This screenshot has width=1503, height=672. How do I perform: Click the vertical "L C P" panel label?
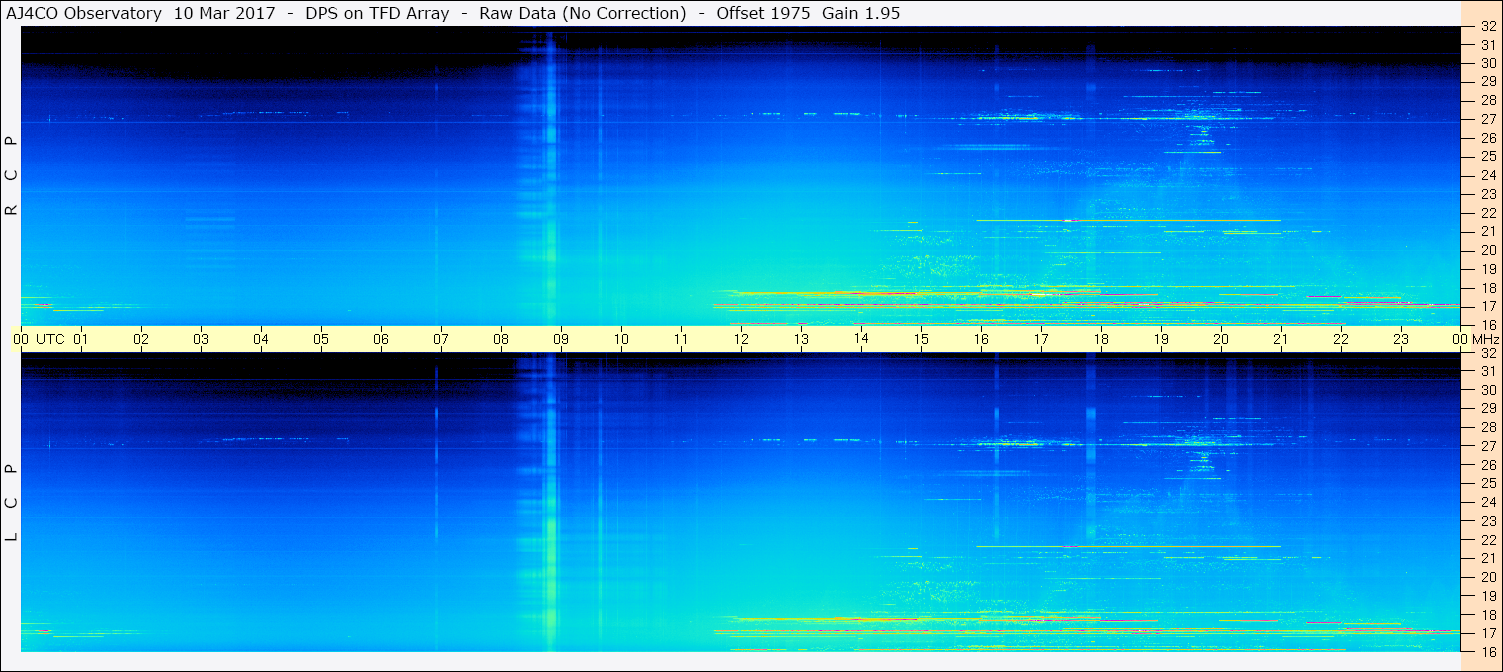[12, 503]
